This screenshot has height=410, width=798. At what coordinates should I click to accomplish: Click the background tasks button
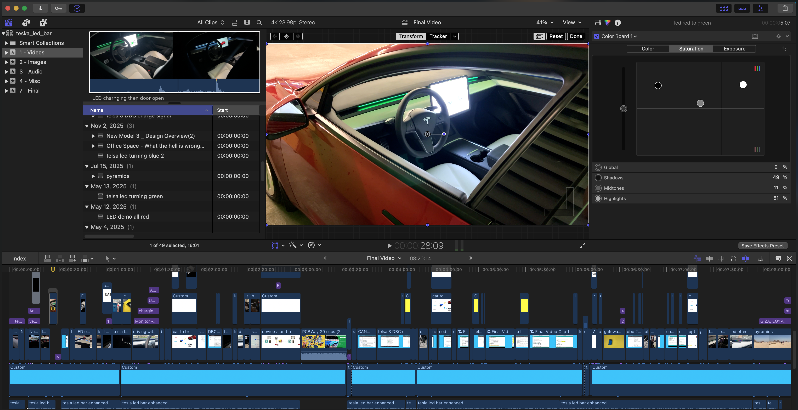[x=77, y=8]
